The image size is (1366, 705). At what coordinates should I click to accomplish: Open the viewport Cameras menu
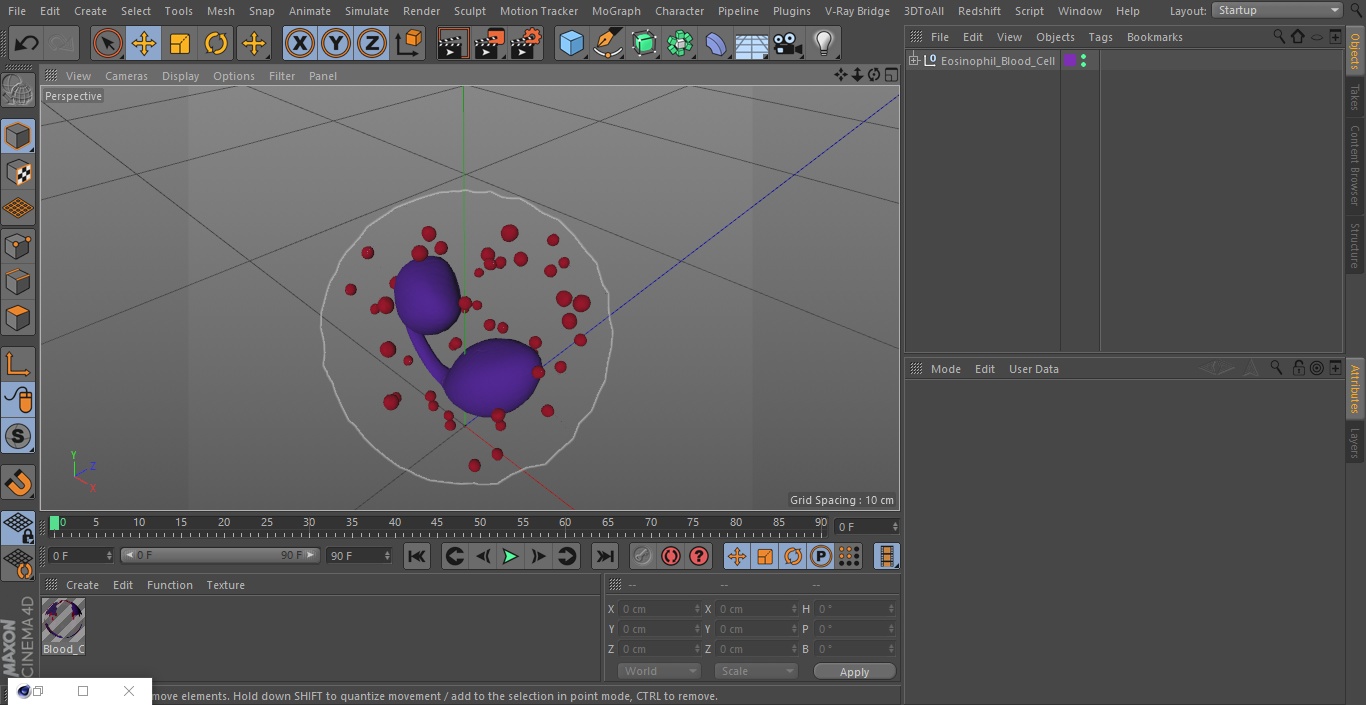(127, 76)
